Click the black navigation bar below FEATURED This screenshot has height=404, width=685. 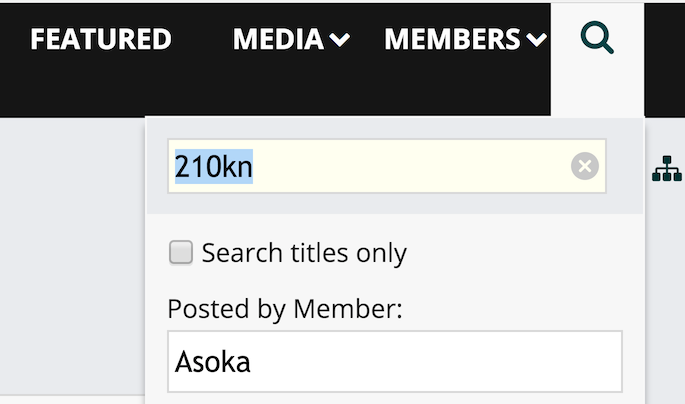point(100,87)
